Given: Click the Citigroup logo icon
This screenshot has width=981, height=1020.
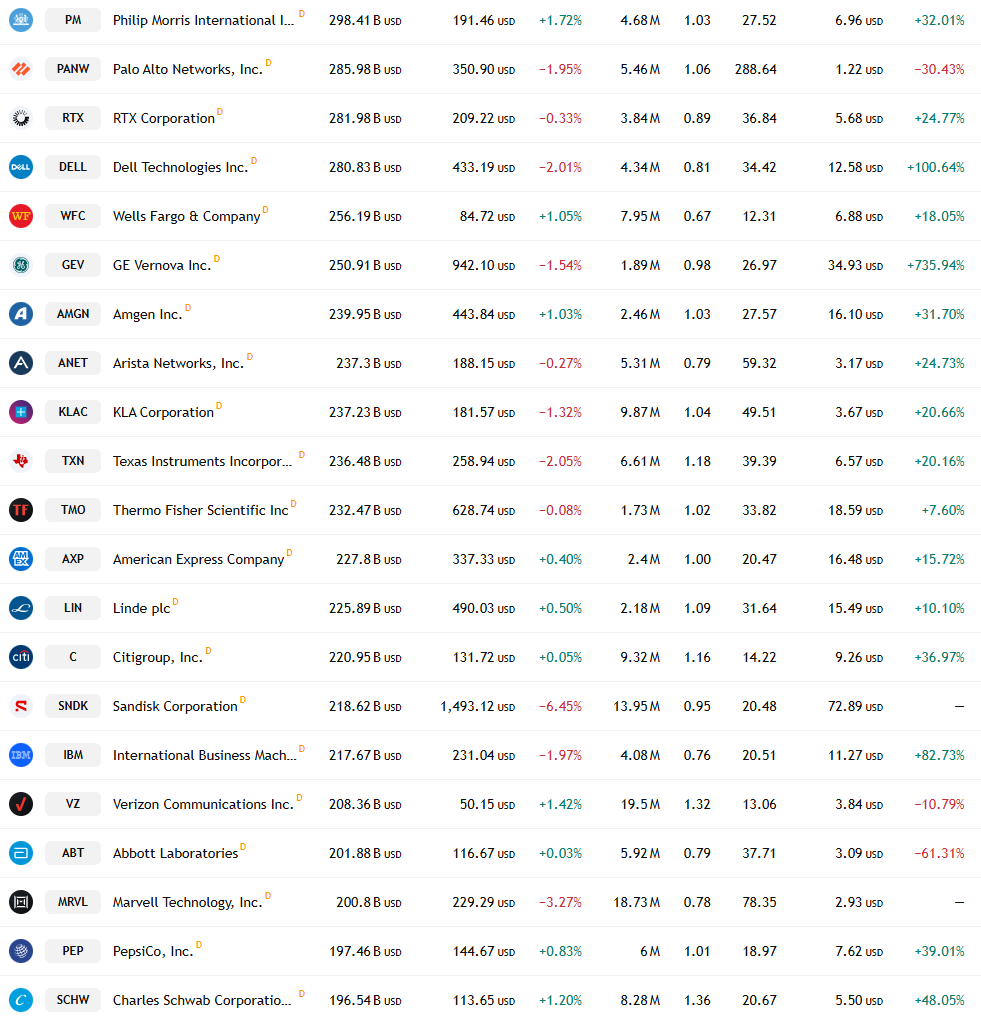Looking at the screenshot, I should (21, 657).
